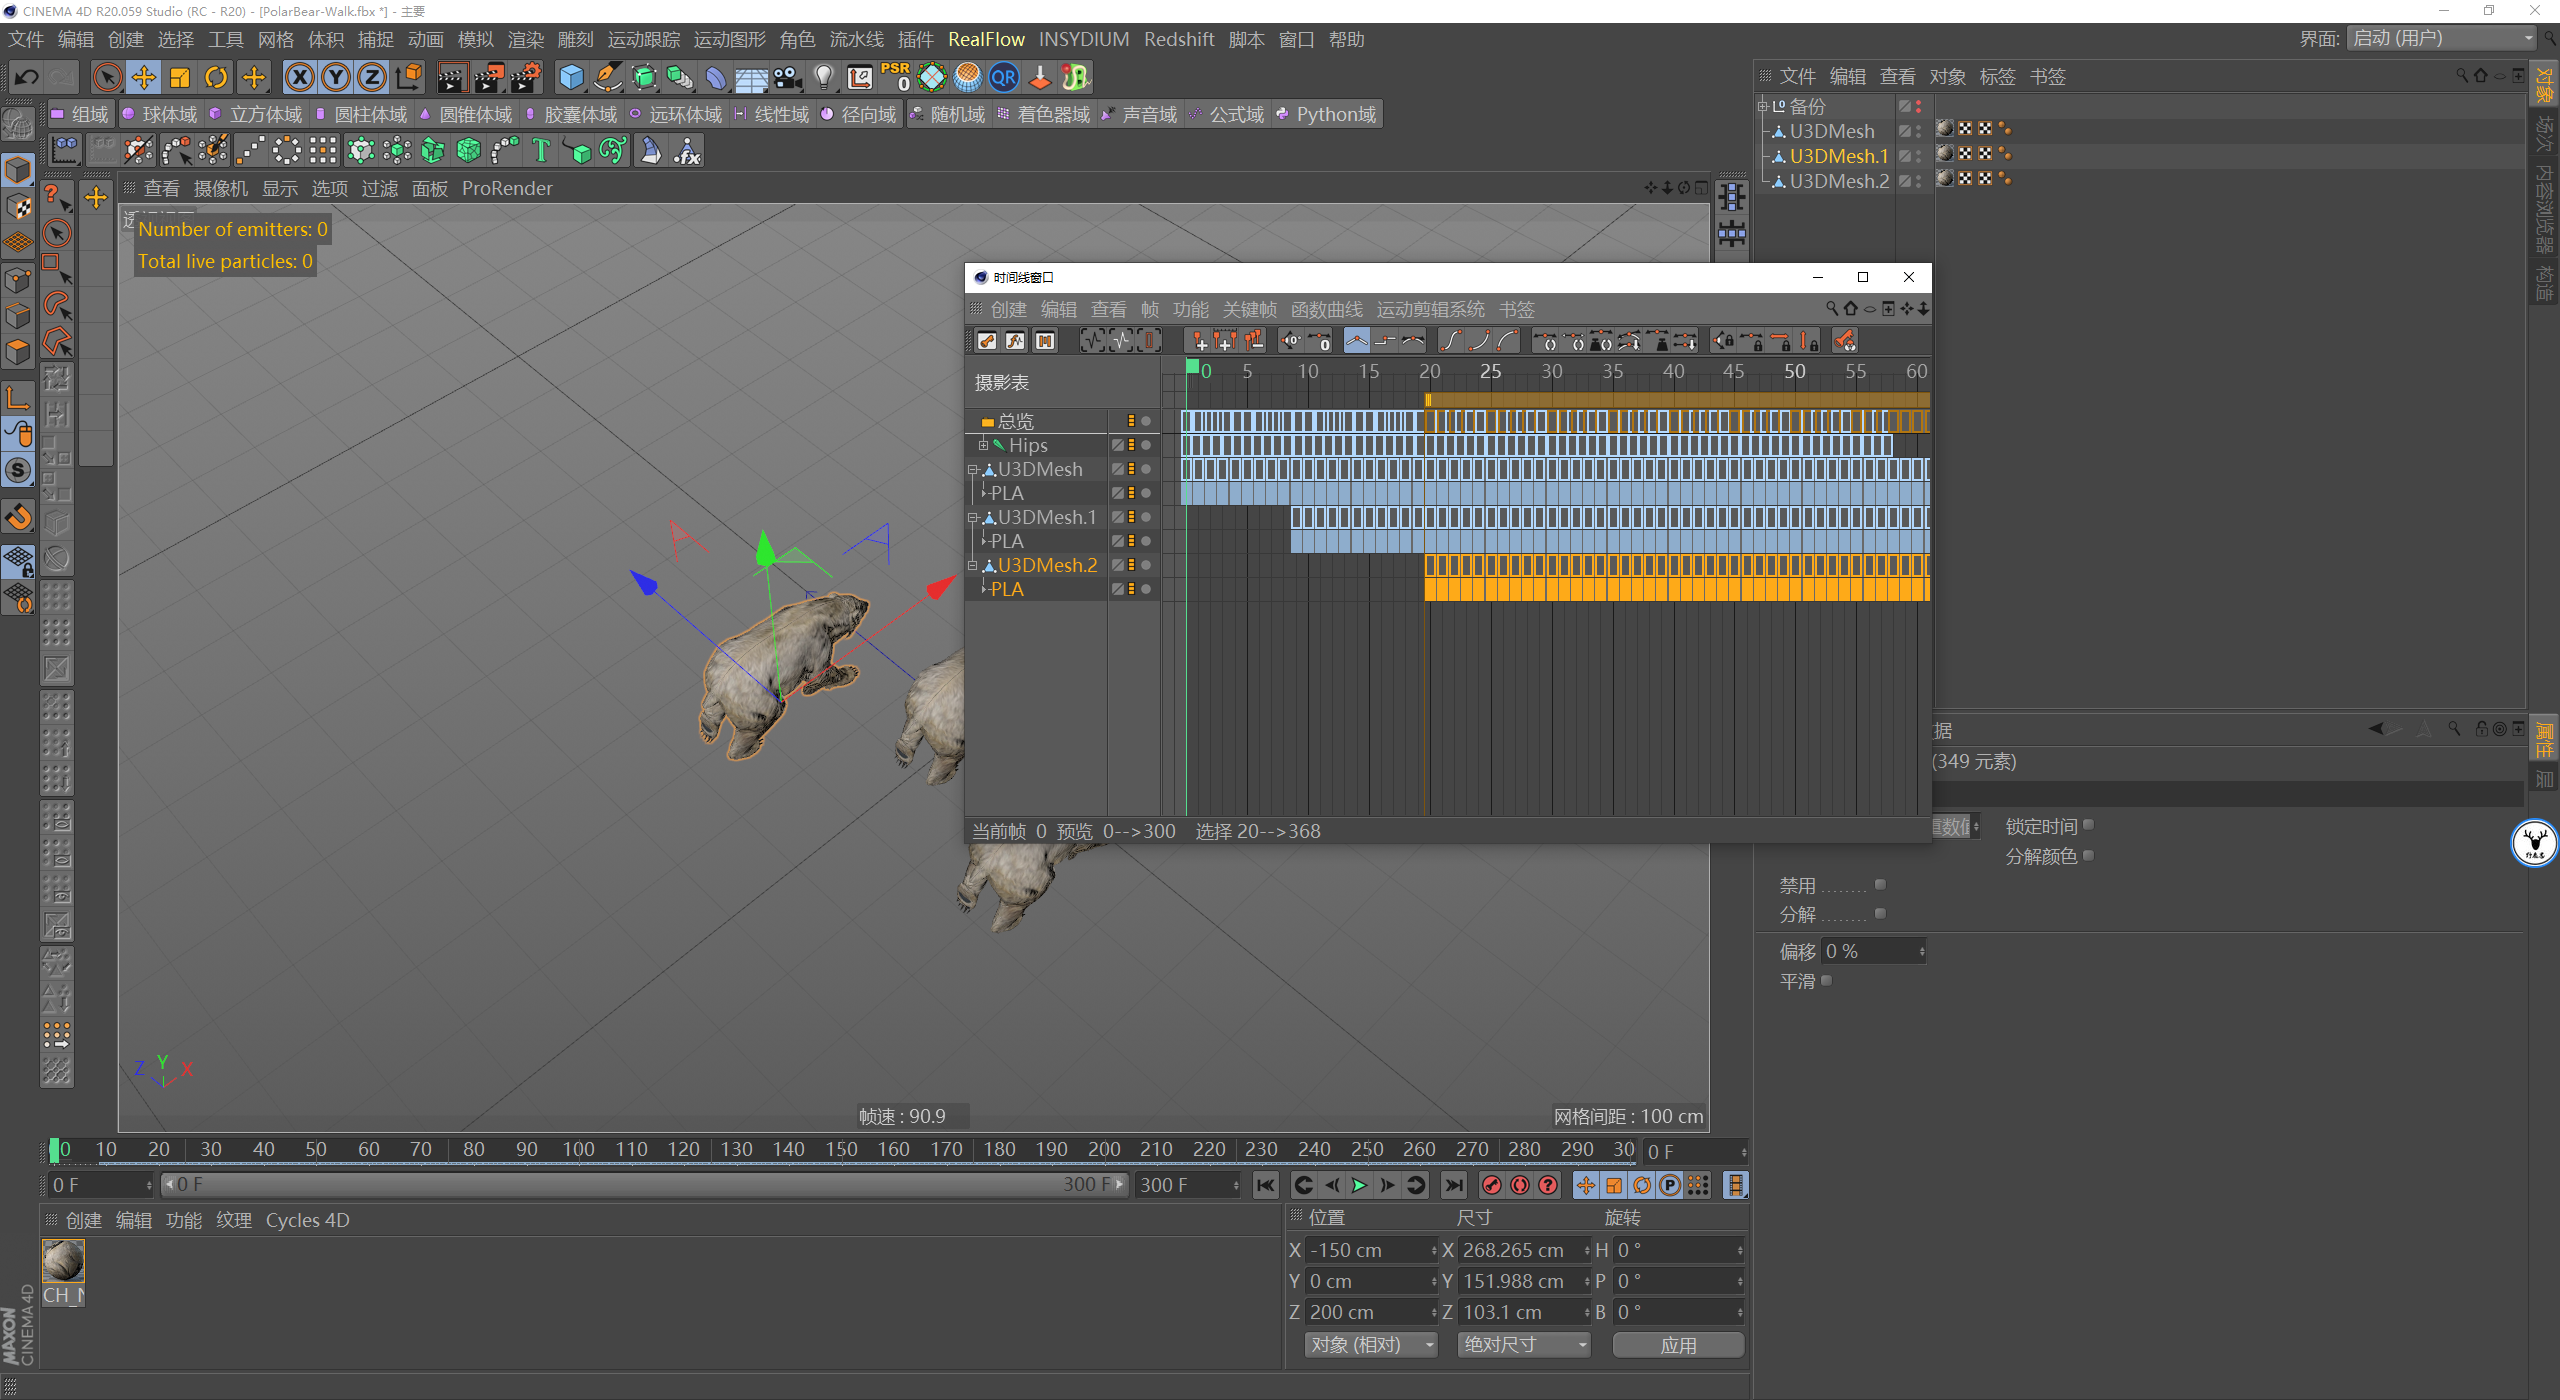Image resolution: width=2560 pixels, height=1400 pixels.
Task: Go to end of animation
Action: [1454, 1185]
